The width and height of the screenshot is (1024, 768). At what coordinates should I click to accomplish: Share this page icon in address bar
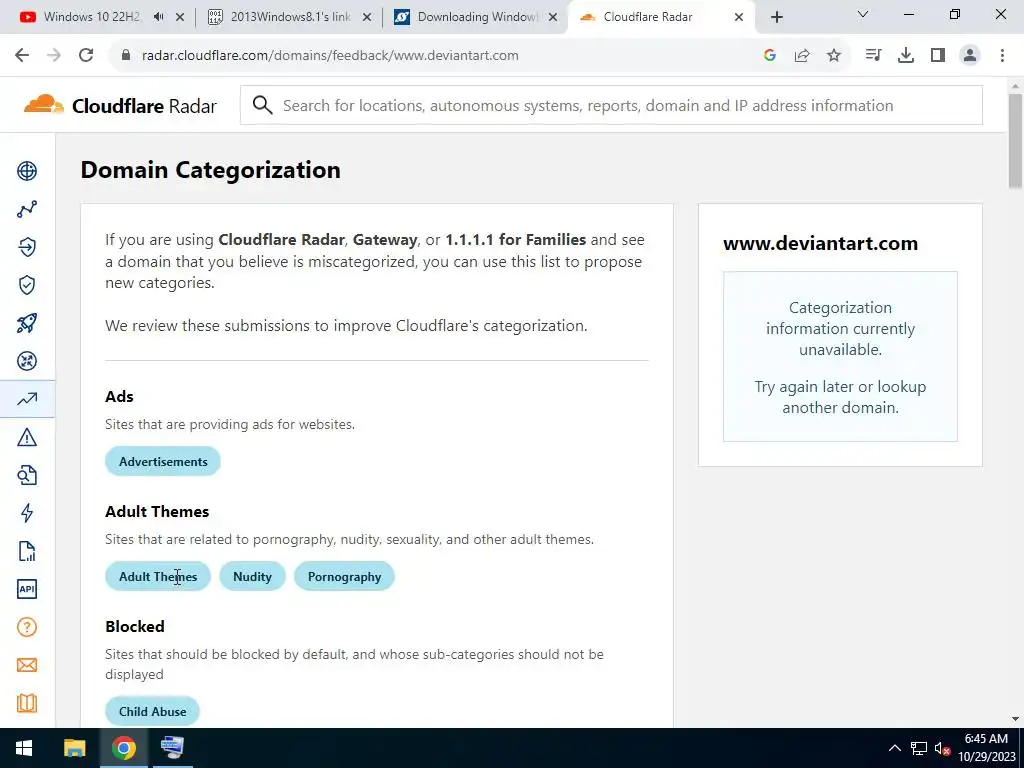802,56
